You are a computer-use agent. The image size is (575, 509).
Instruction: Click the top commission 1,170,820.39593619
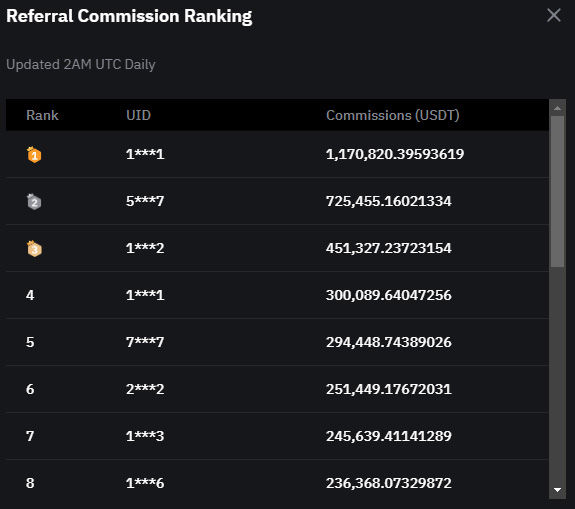[395, 154]
